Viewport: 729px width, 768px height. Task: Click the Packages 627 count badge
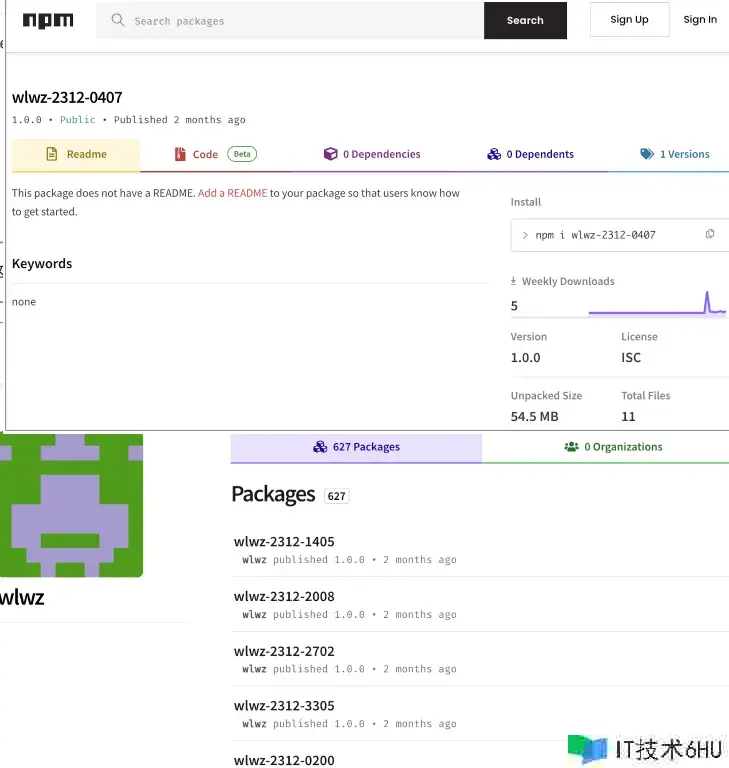(x=337, y=496)
